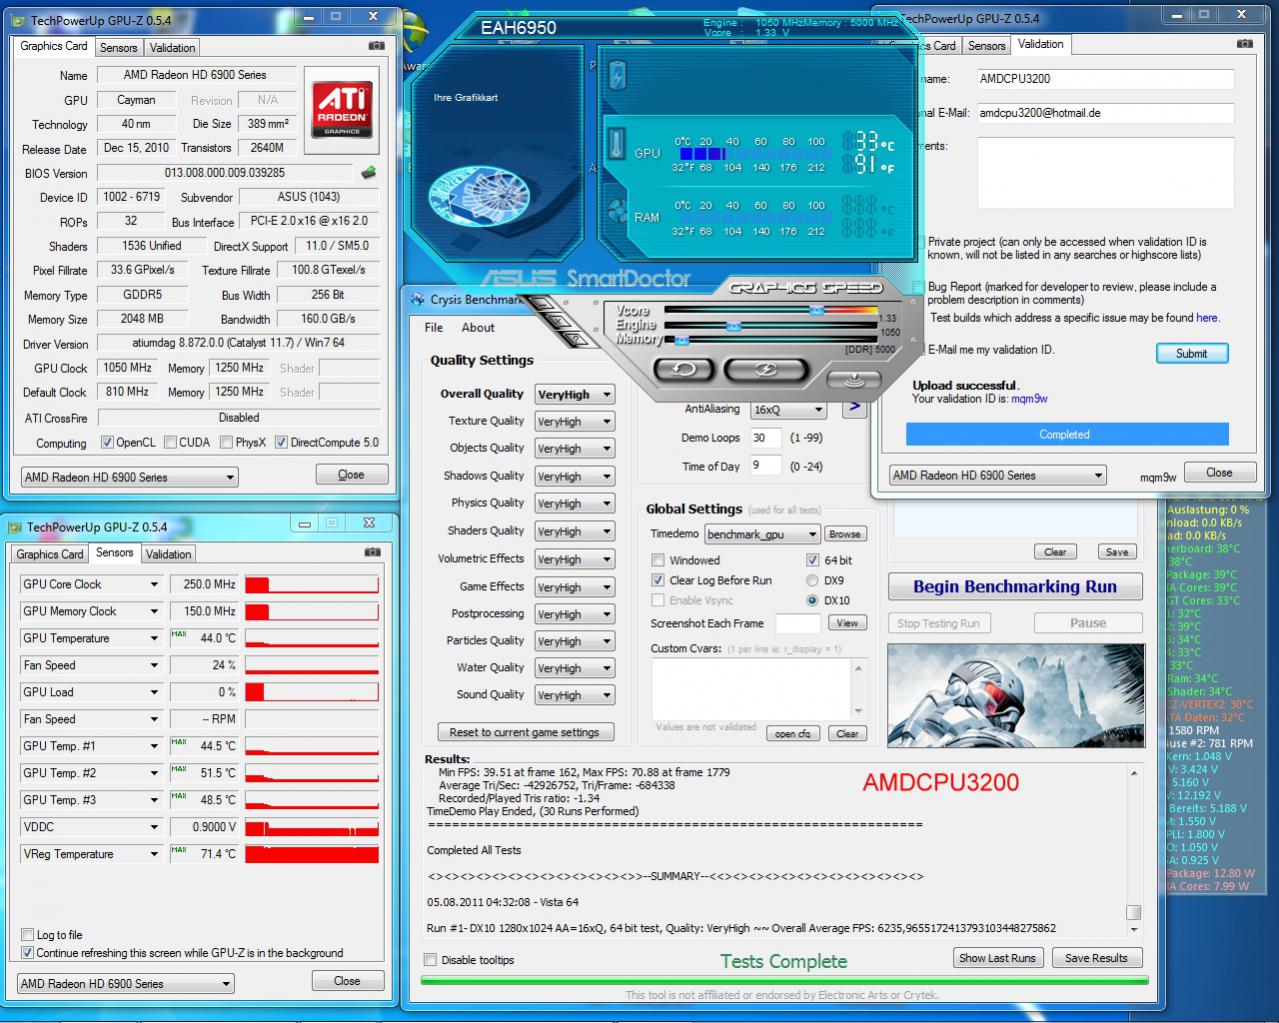Viewport: 1279px width, 1023px height.
Task: Open the Water Quality dropdown
Action: pyautogui.click(x=574, y=668)
